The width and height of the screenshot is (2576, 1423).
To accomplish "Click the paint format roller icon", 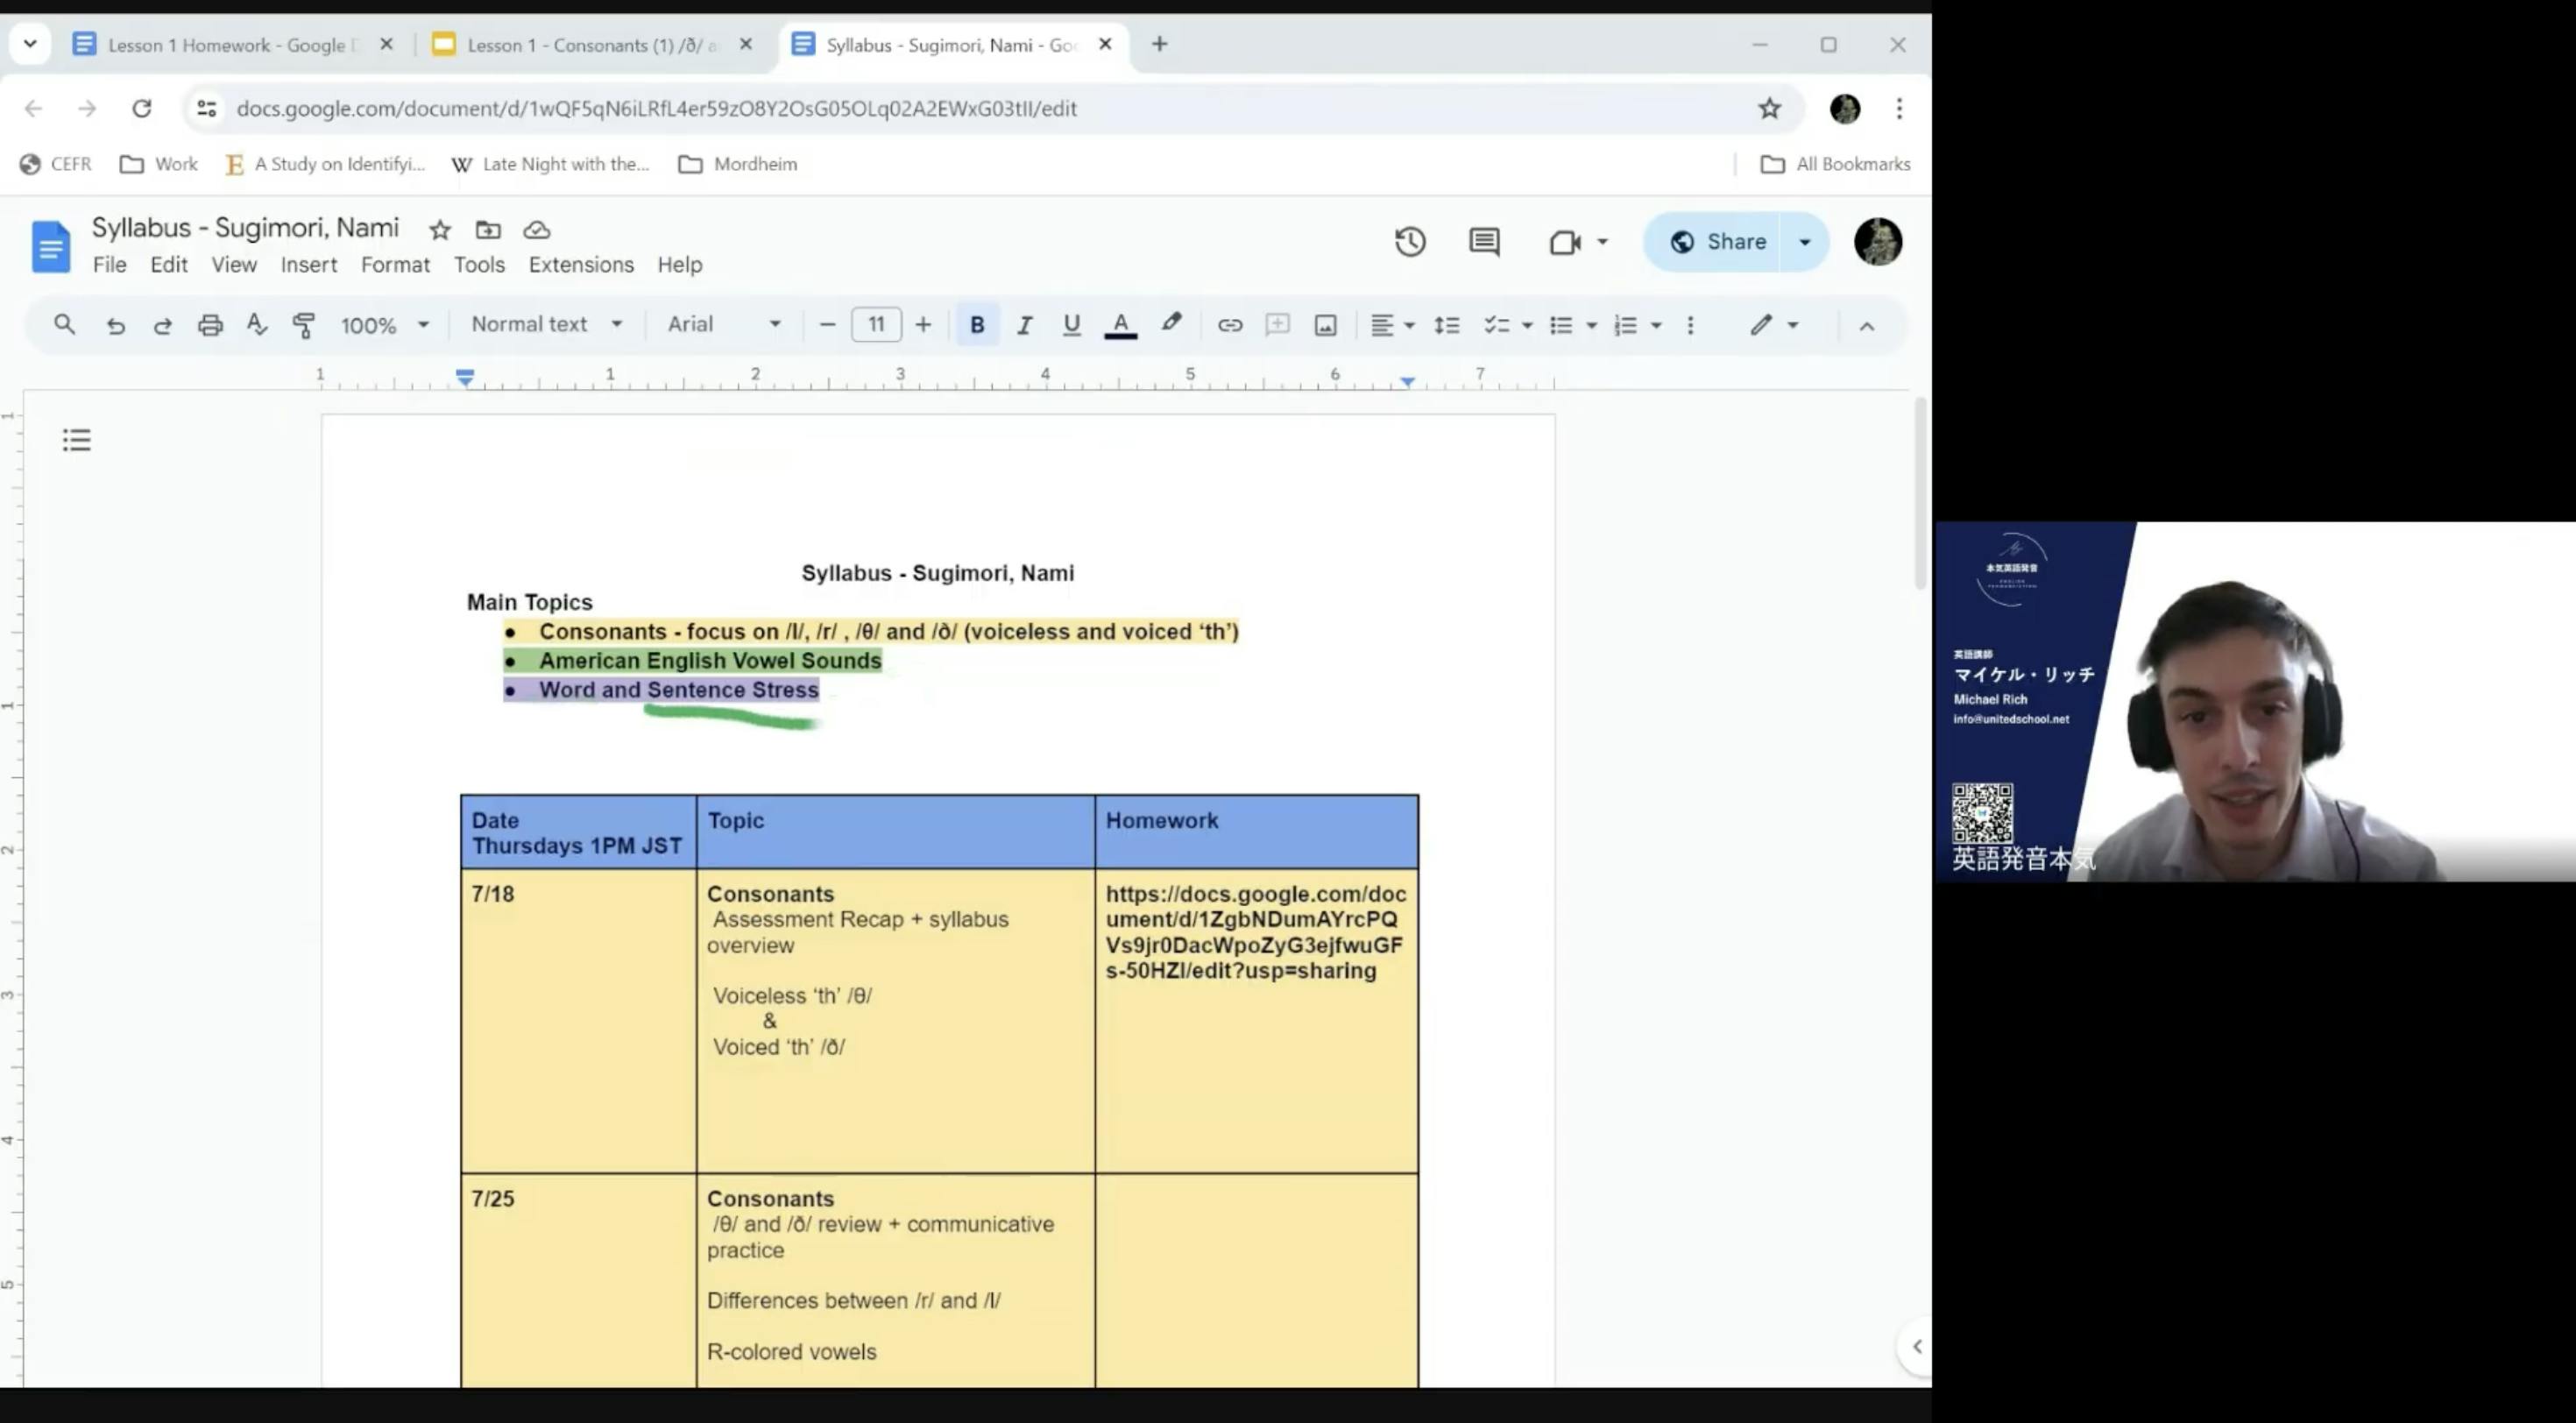I will coord(304,325).
